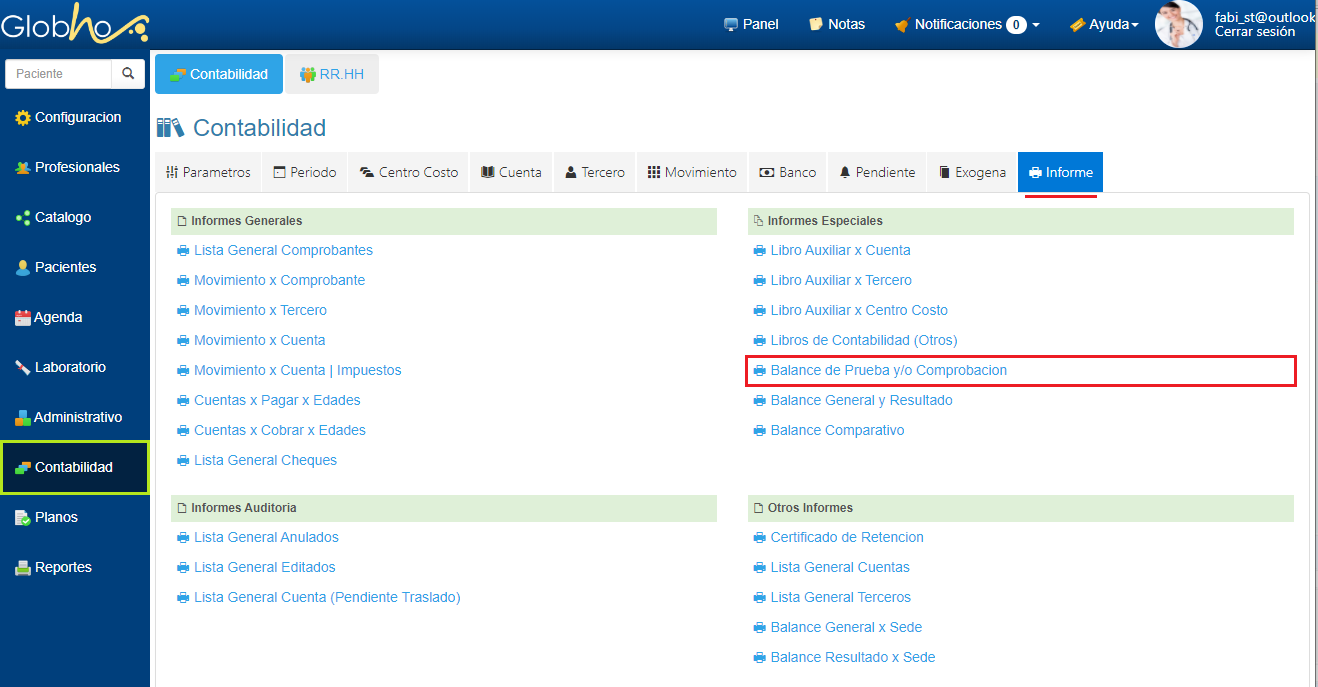Select the Centro Costo tab
This screenshot has height=687, width=1318.
coord(408,172)
